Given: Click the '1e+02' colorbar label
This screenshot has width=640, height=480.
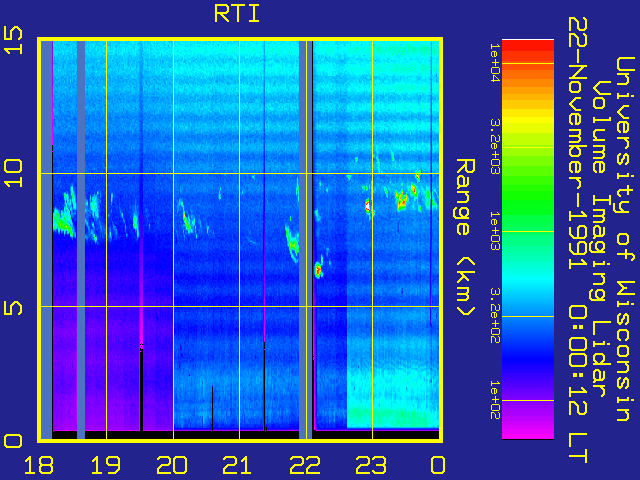Looking at the screenshot, I should (495, 400).
